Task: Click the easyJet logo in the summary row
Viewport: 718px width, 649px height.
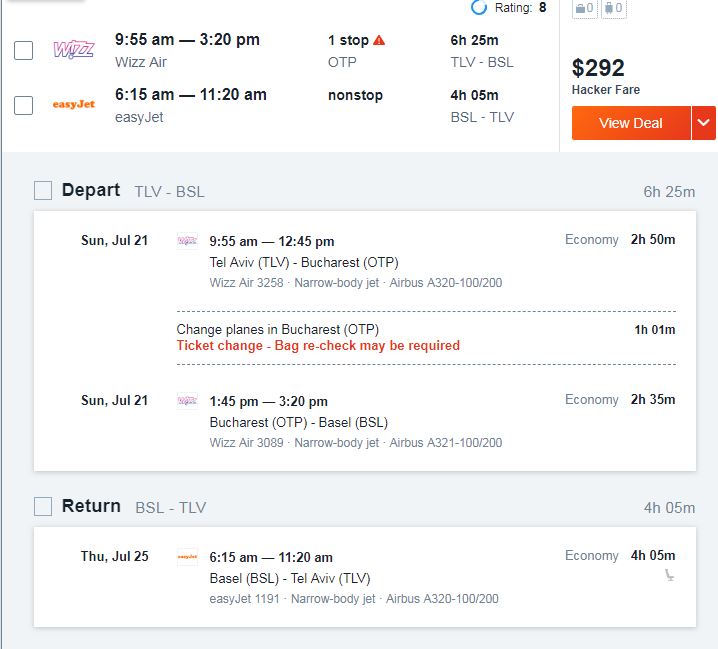Action: coord(73,104)
